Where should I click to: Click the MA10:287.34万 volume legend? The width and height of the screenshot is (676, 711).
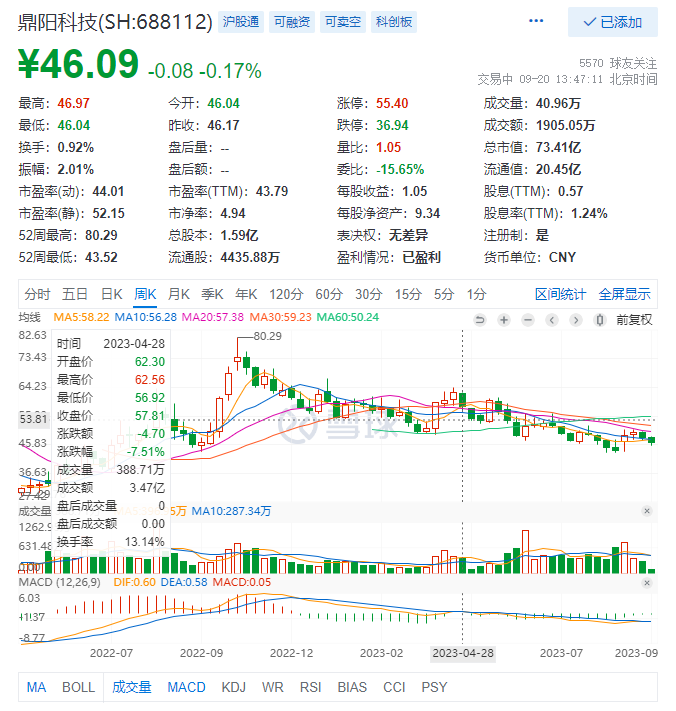coord(231,511)
